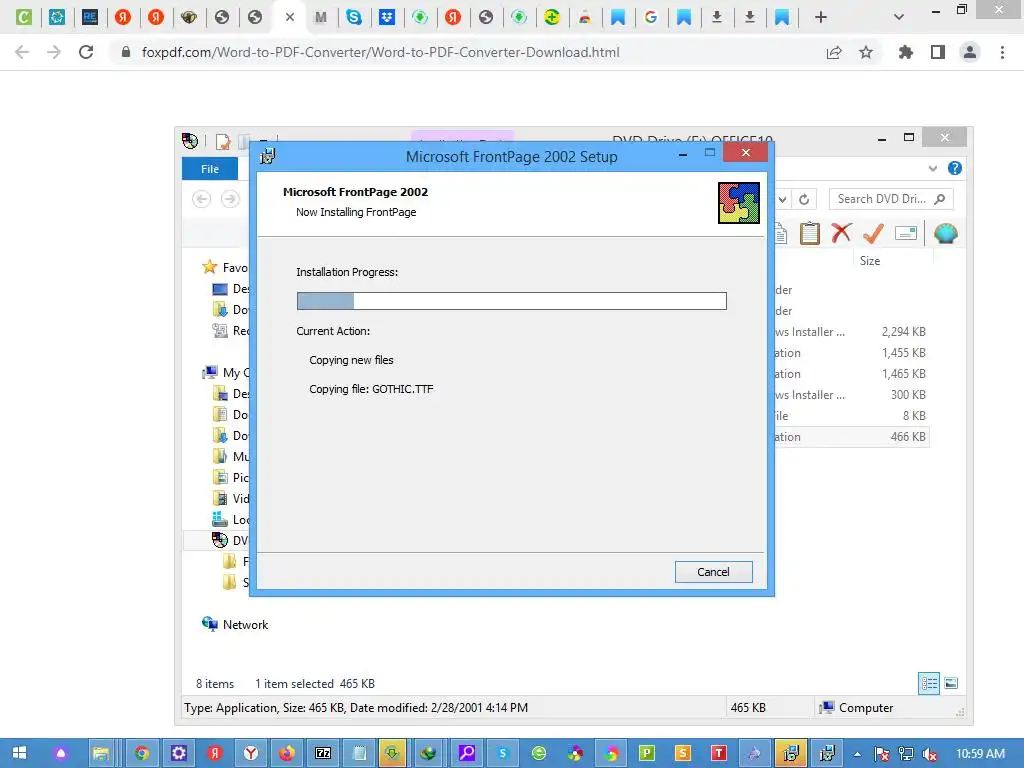Viewport: 1024px width, 768px height.
Task: Click the Explorer Back arrow button
Action: (x=201, y=199)
